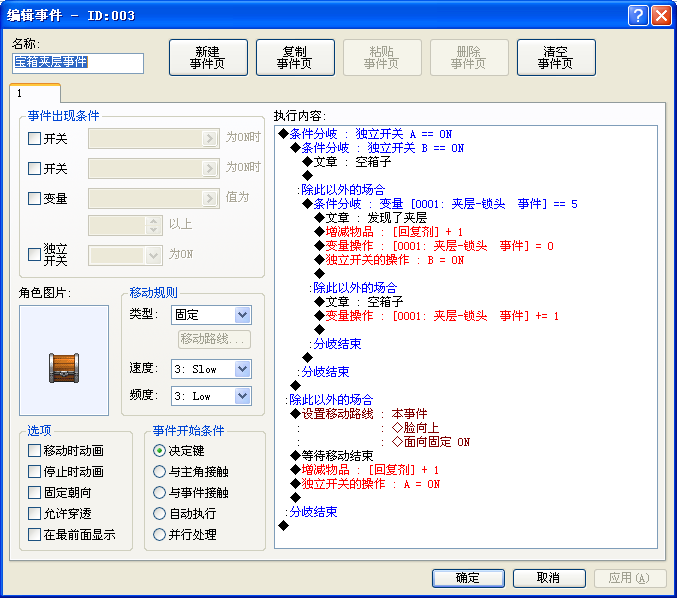
Task: Check the 停止时动画 option
Action: click(35, 471)
